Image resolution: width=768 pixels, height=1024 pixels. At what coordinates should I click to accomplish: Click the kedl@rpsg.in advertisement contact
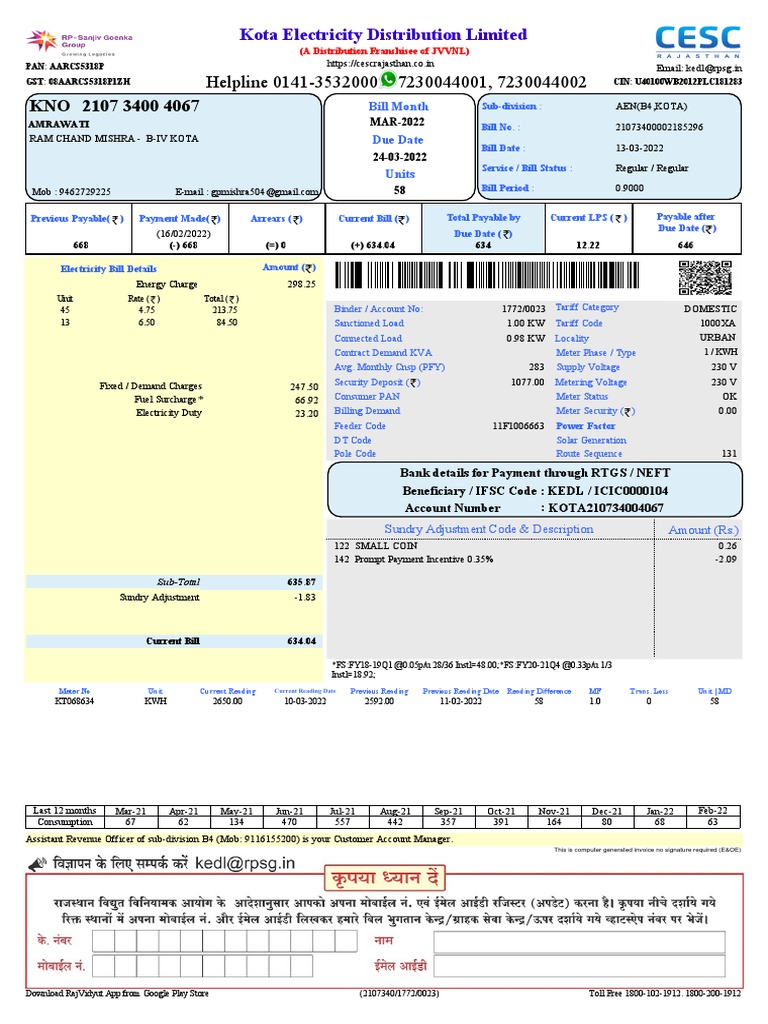point(245,863)
